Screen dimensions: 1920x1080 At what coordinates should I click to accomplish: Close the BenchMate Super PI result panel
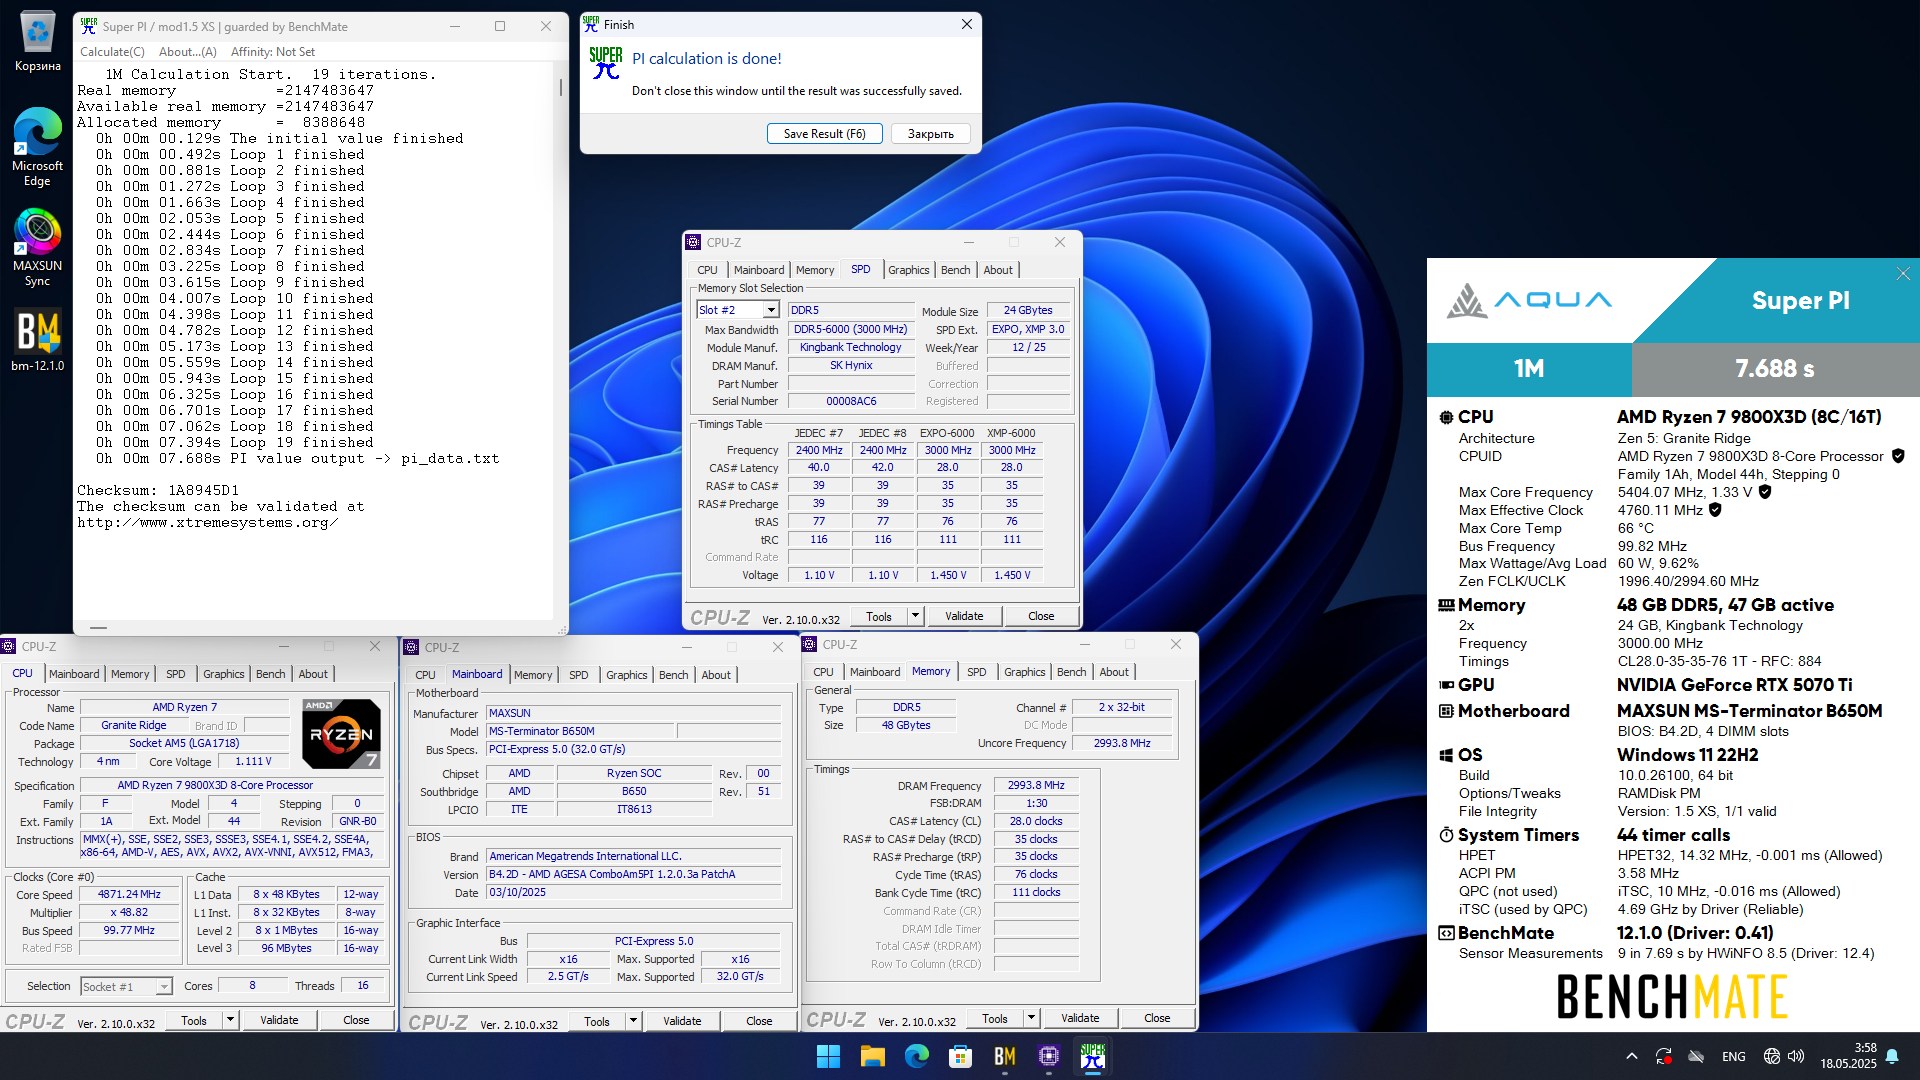point(1903,274)
